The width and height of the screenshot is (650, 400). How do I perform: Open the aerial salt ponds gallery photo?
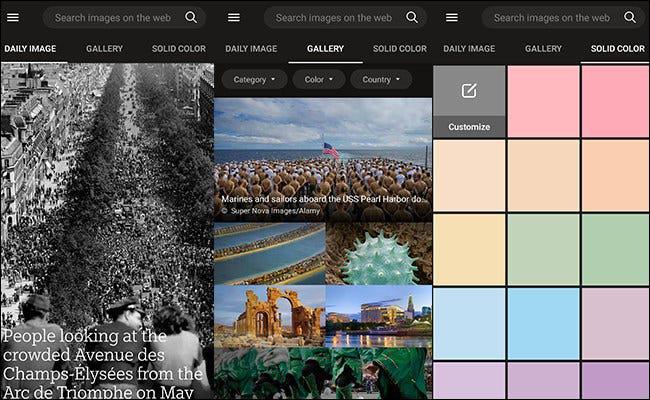pos(270,254)
